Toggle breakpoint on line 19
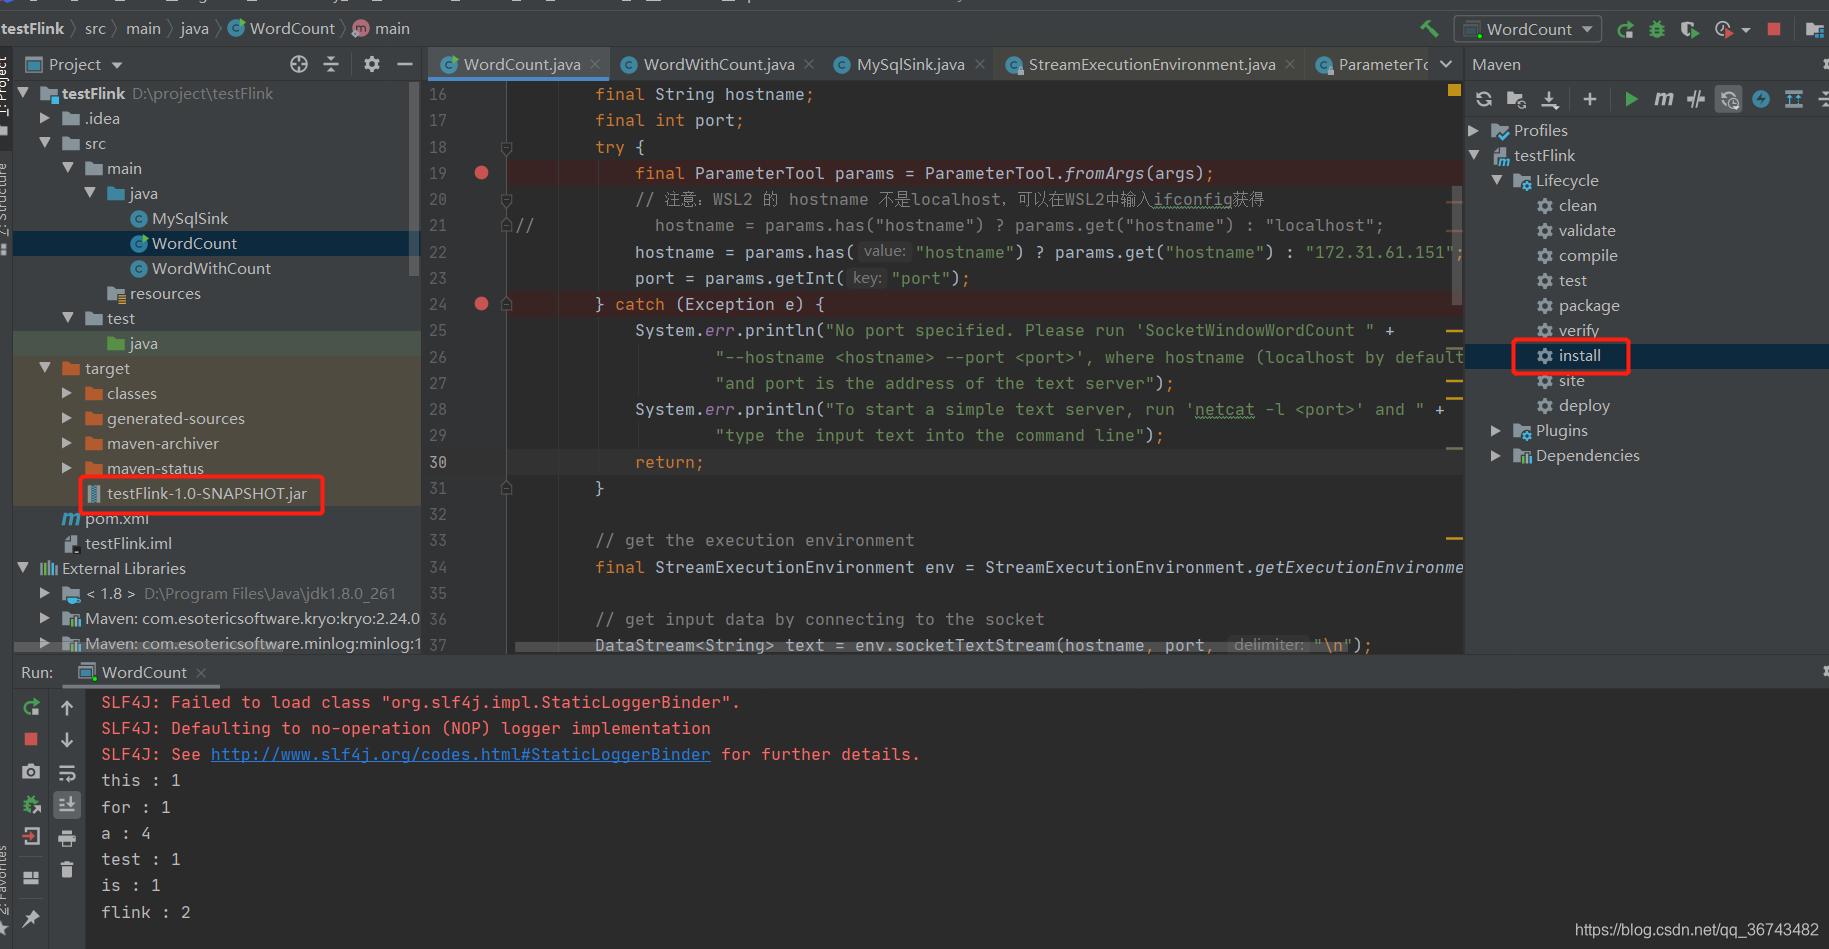 [x=481, y=173]
